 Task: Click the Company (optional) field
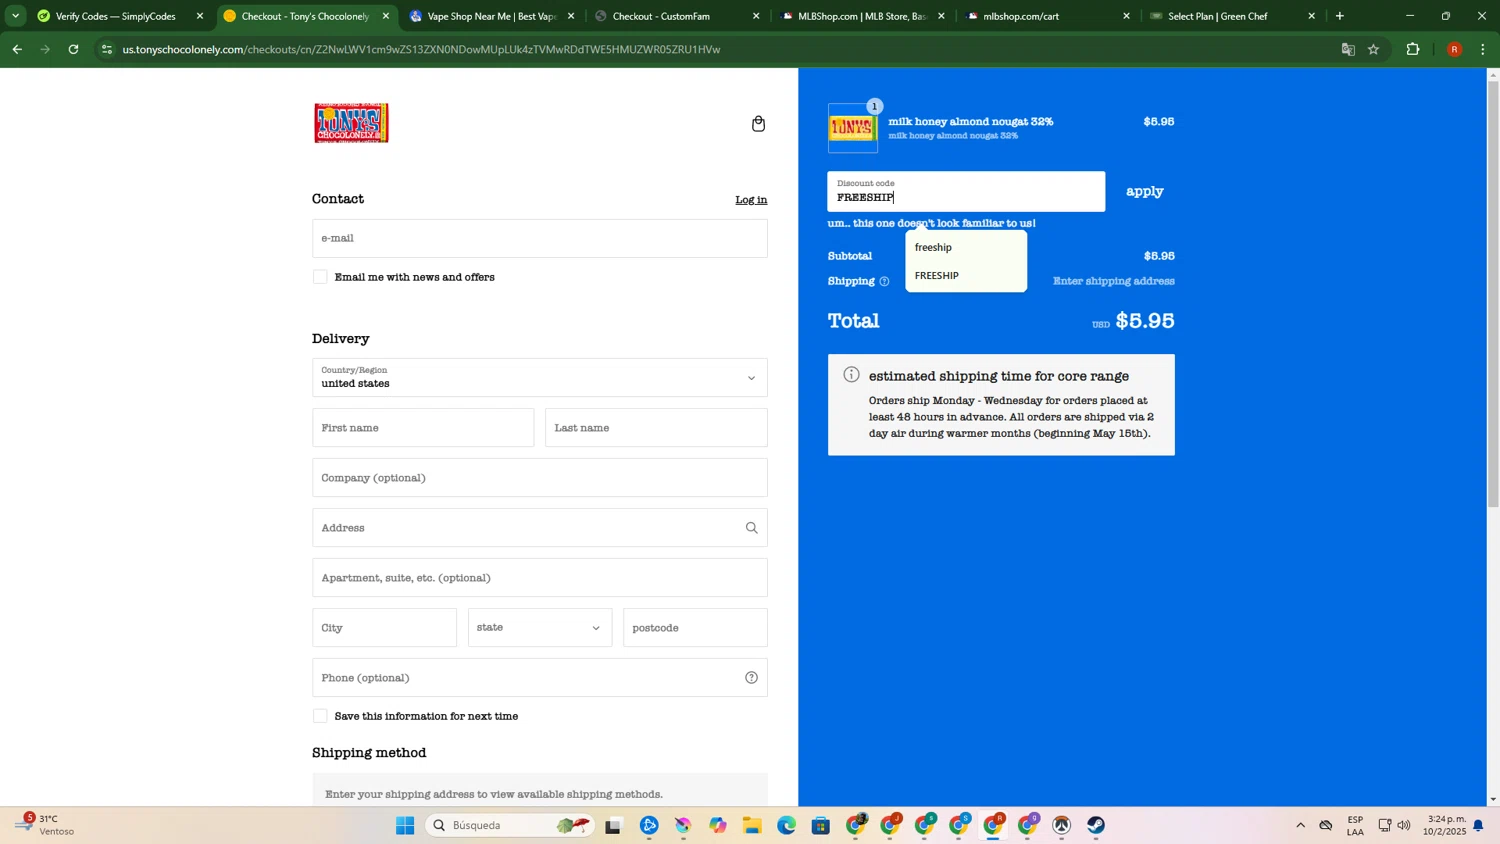tap(540, 478)
